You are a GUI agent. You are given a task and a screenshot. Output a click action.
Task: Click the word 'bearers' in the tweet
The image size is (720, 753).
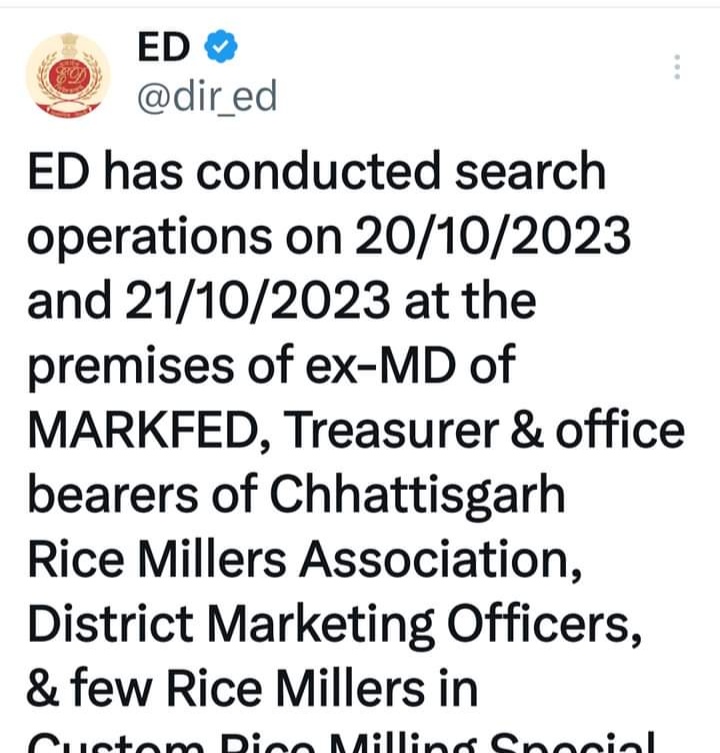click(x=113, y=495)
